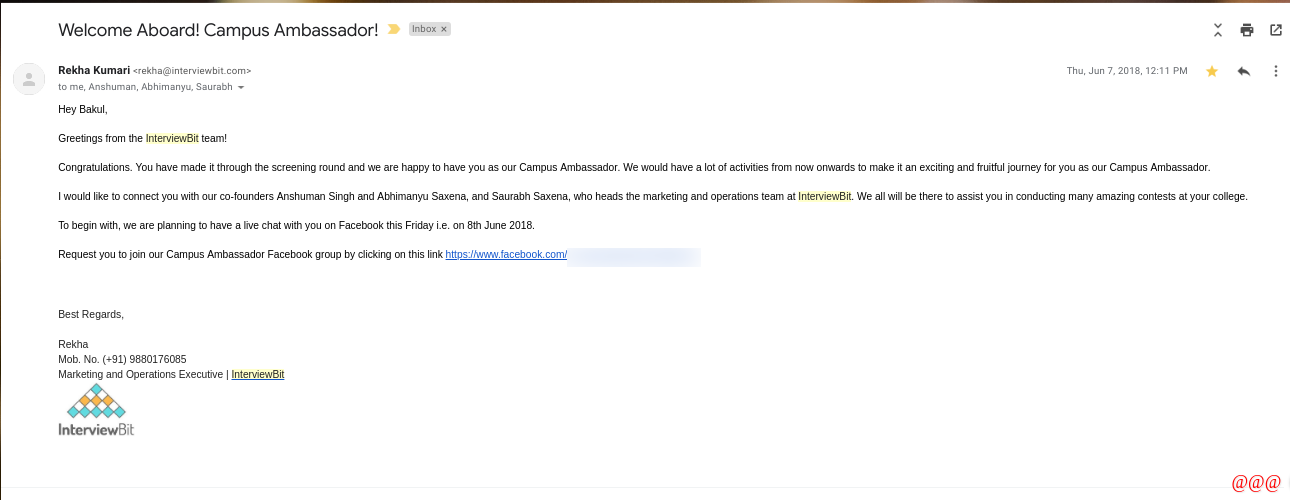Open the facebook.com group link

click(506, 255)
